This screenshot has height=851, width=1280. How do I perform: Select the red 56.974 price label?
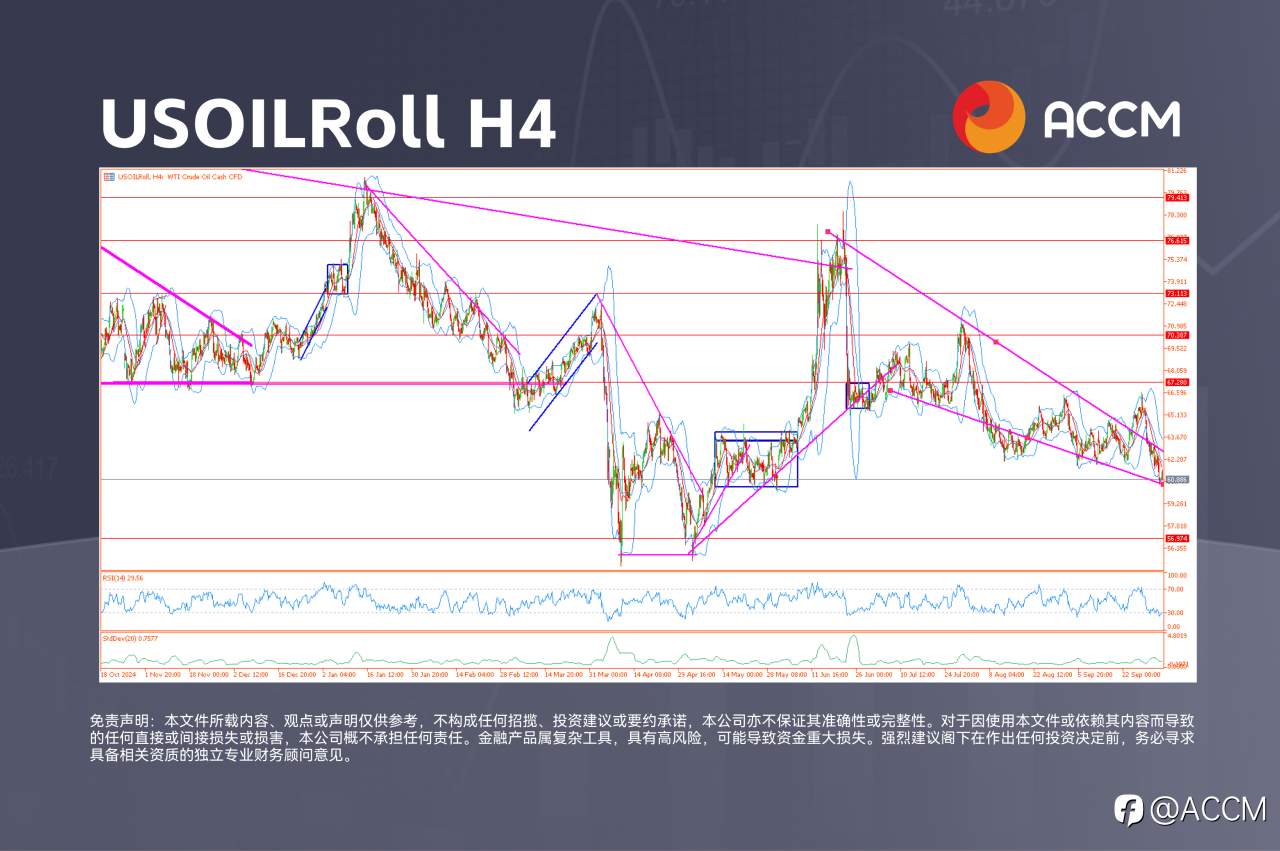[1176, 538]
